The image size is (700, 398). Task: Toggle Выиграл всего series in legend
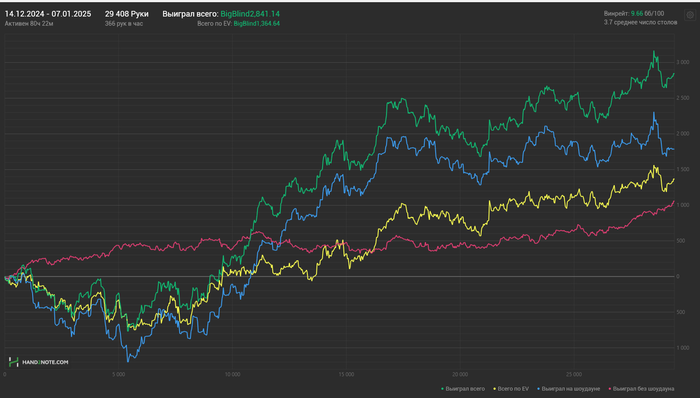pos(465,389)
